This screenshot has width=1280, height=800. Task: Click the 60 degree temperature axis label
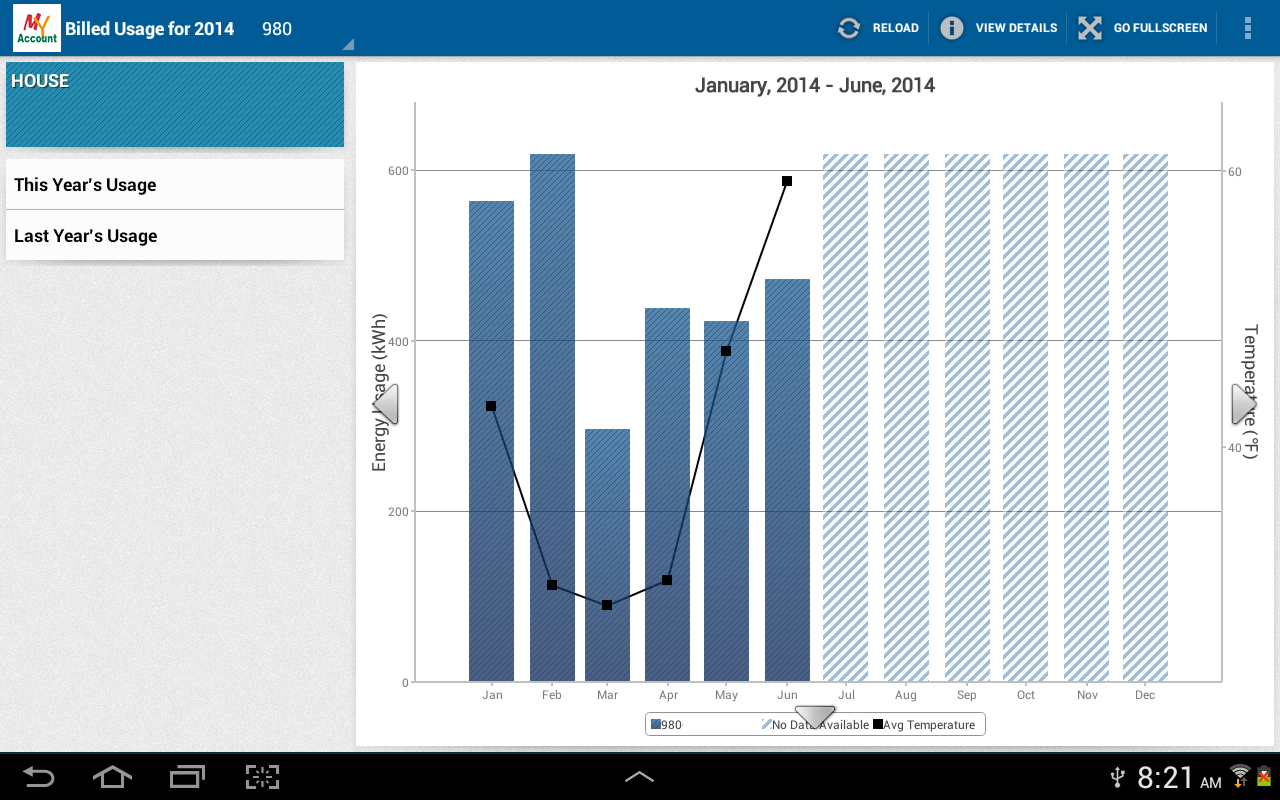(x=1235, y=172)
